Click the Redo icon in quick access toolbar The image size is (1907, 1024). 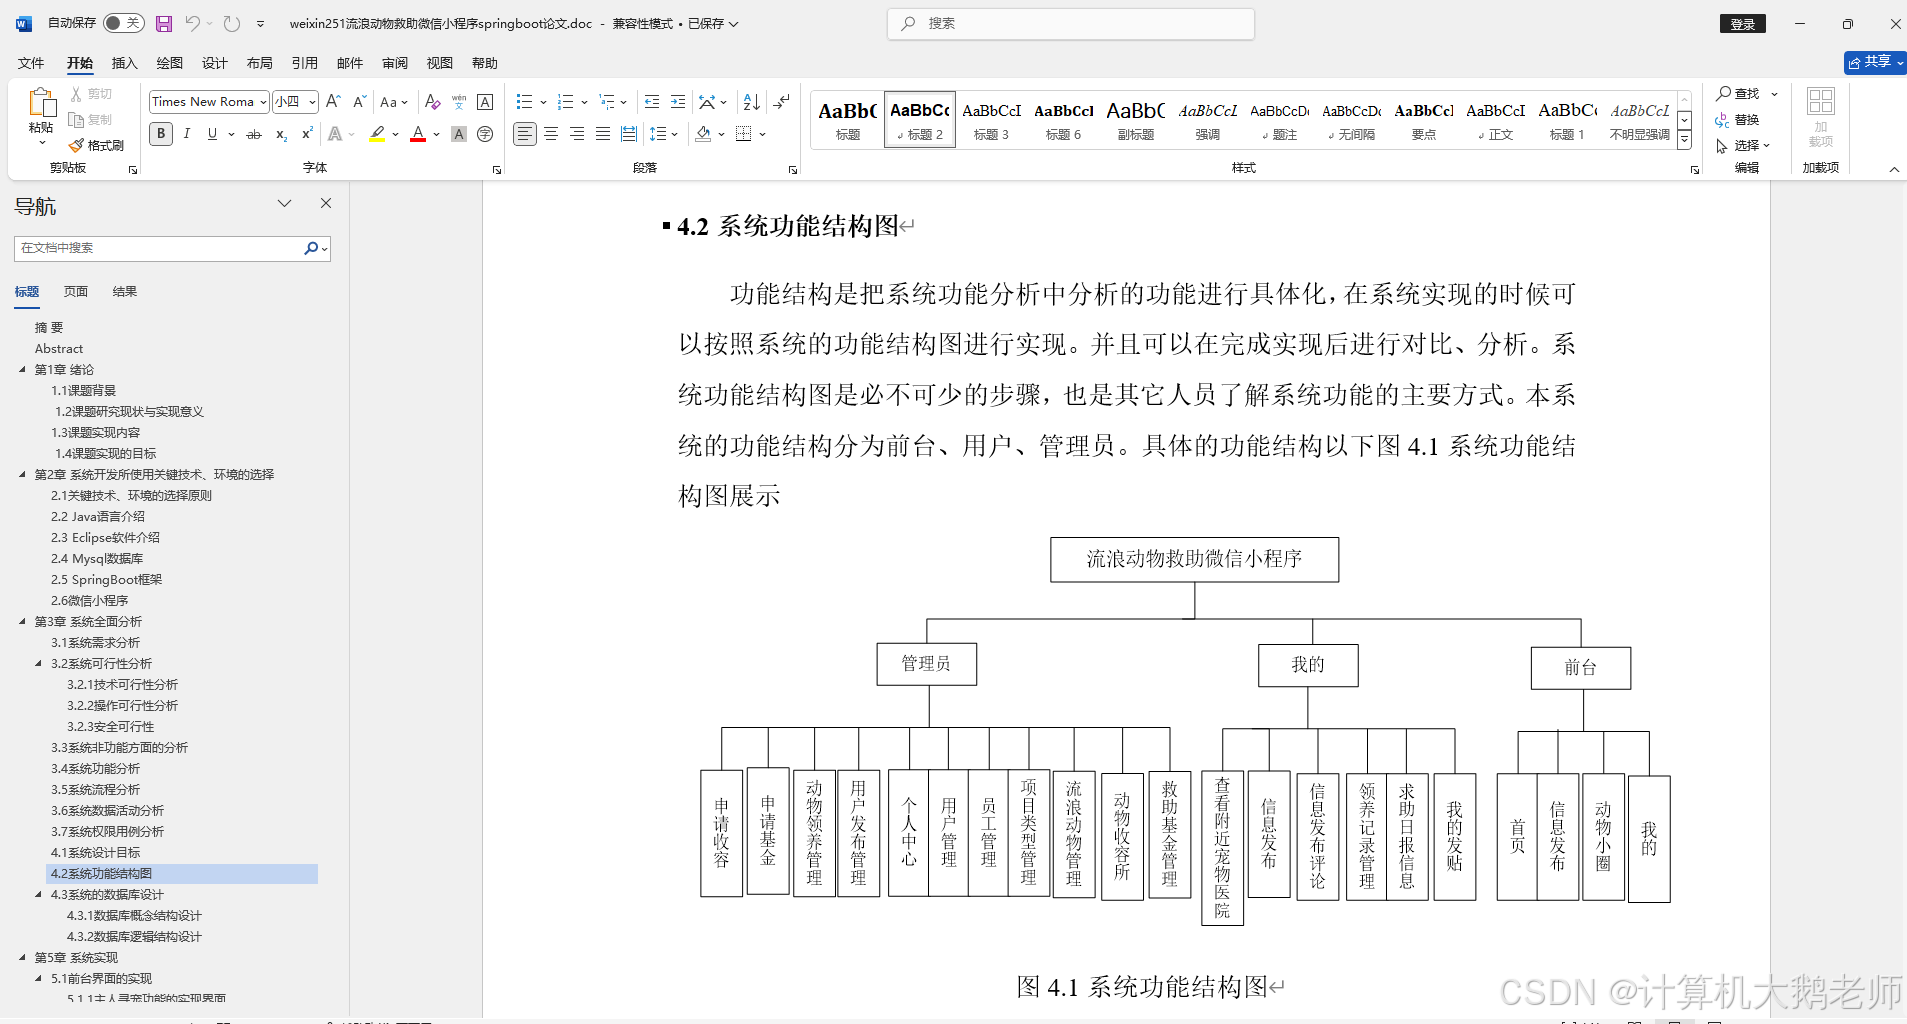pyautogui.click(x=232, y=23)
